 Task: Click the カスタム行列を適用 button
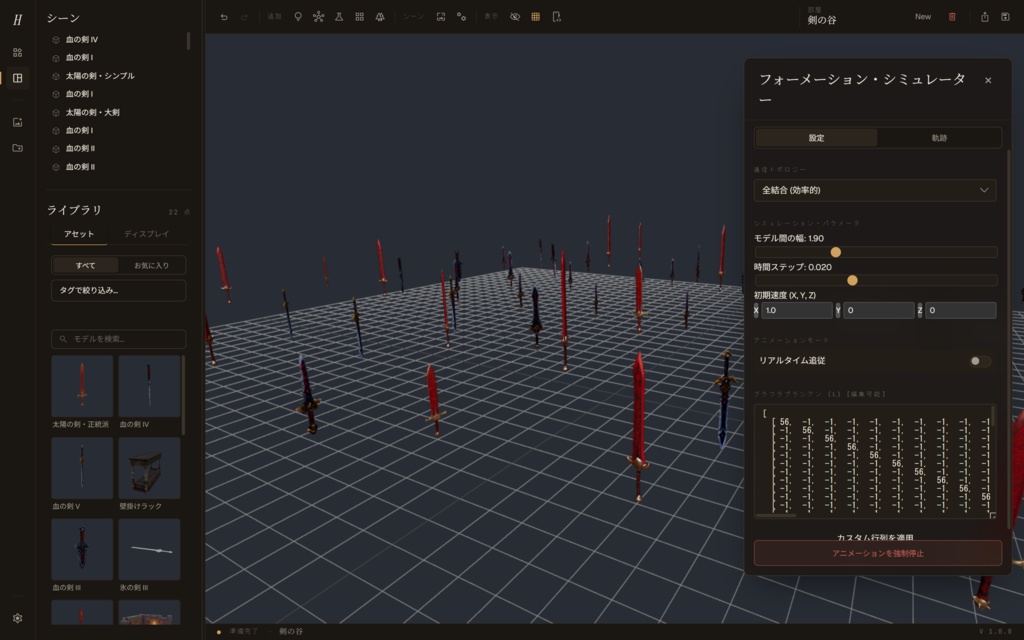[x=875, y=538]
